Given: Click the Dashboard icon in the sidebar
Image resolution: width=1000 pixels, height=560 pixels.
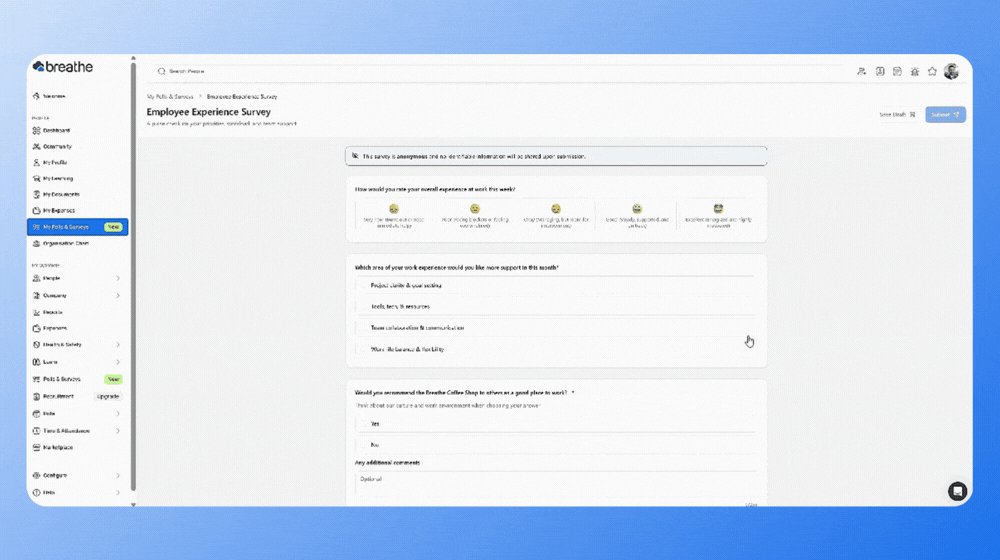Looking at the screenshot, I should (x=36, y=130).
